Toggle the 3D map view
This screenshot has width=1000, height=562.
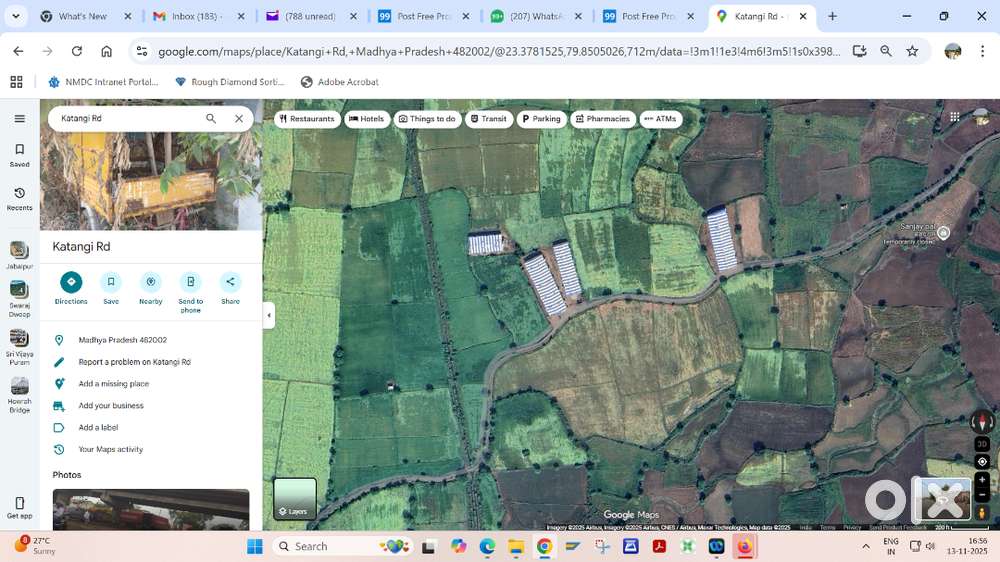click(982, 444)
